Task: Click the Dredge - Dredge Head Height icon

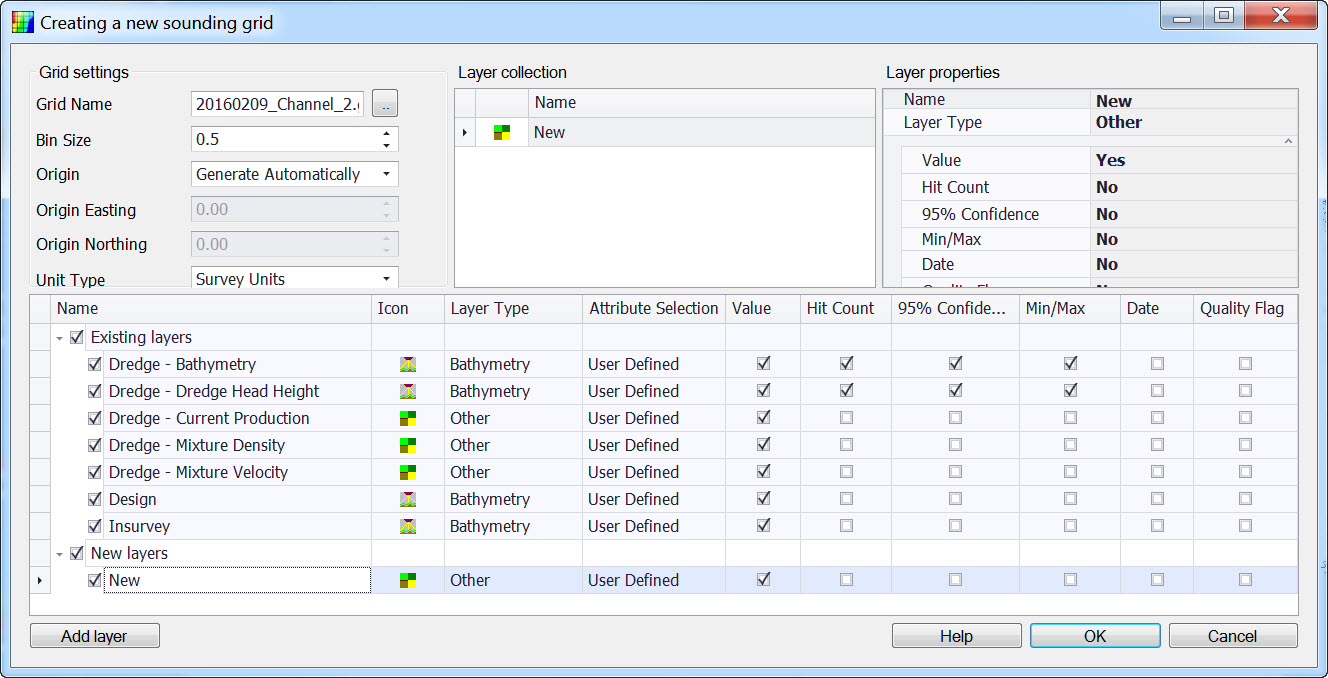Action: 407,391
